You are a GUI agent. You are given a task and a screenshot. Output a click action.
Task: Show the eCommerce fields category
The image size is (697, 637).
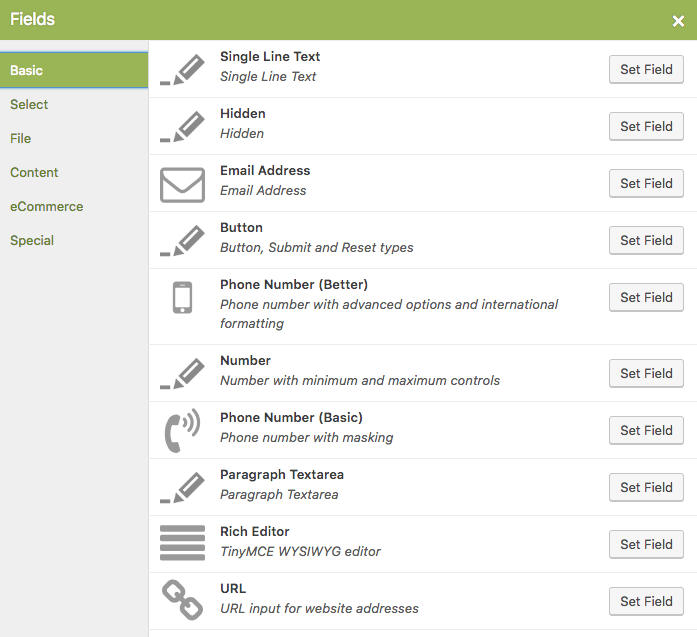(47, 207)
